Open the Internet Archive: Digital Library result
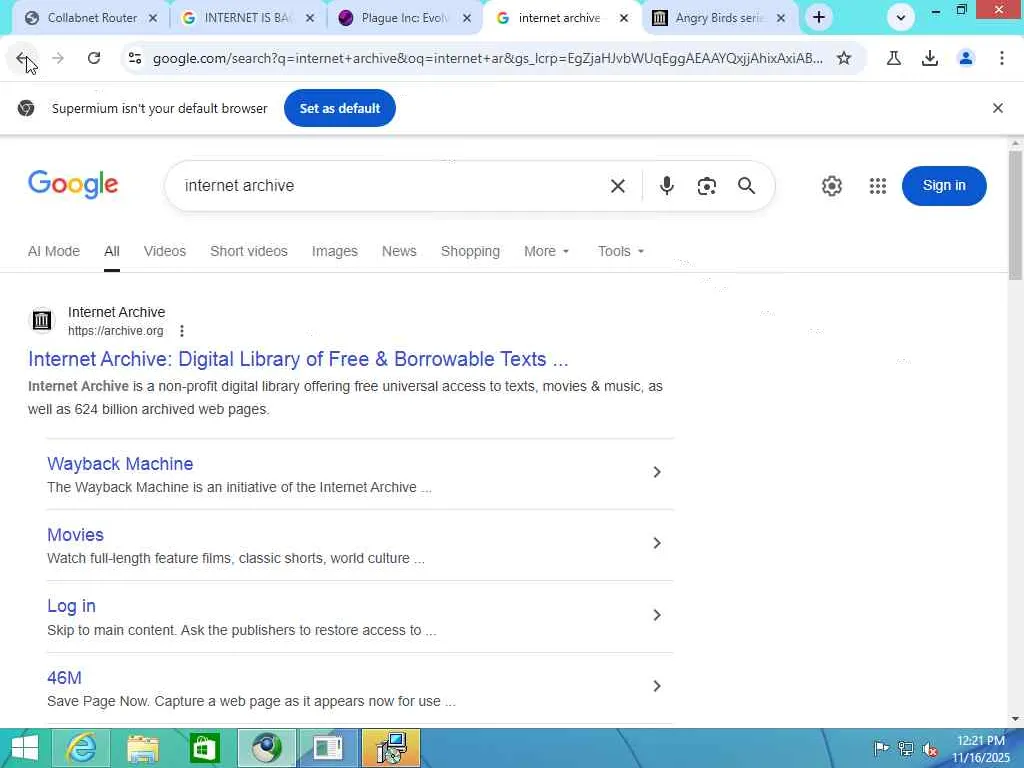The width and height of the screenshot is (1024, 768). [298, 359]
